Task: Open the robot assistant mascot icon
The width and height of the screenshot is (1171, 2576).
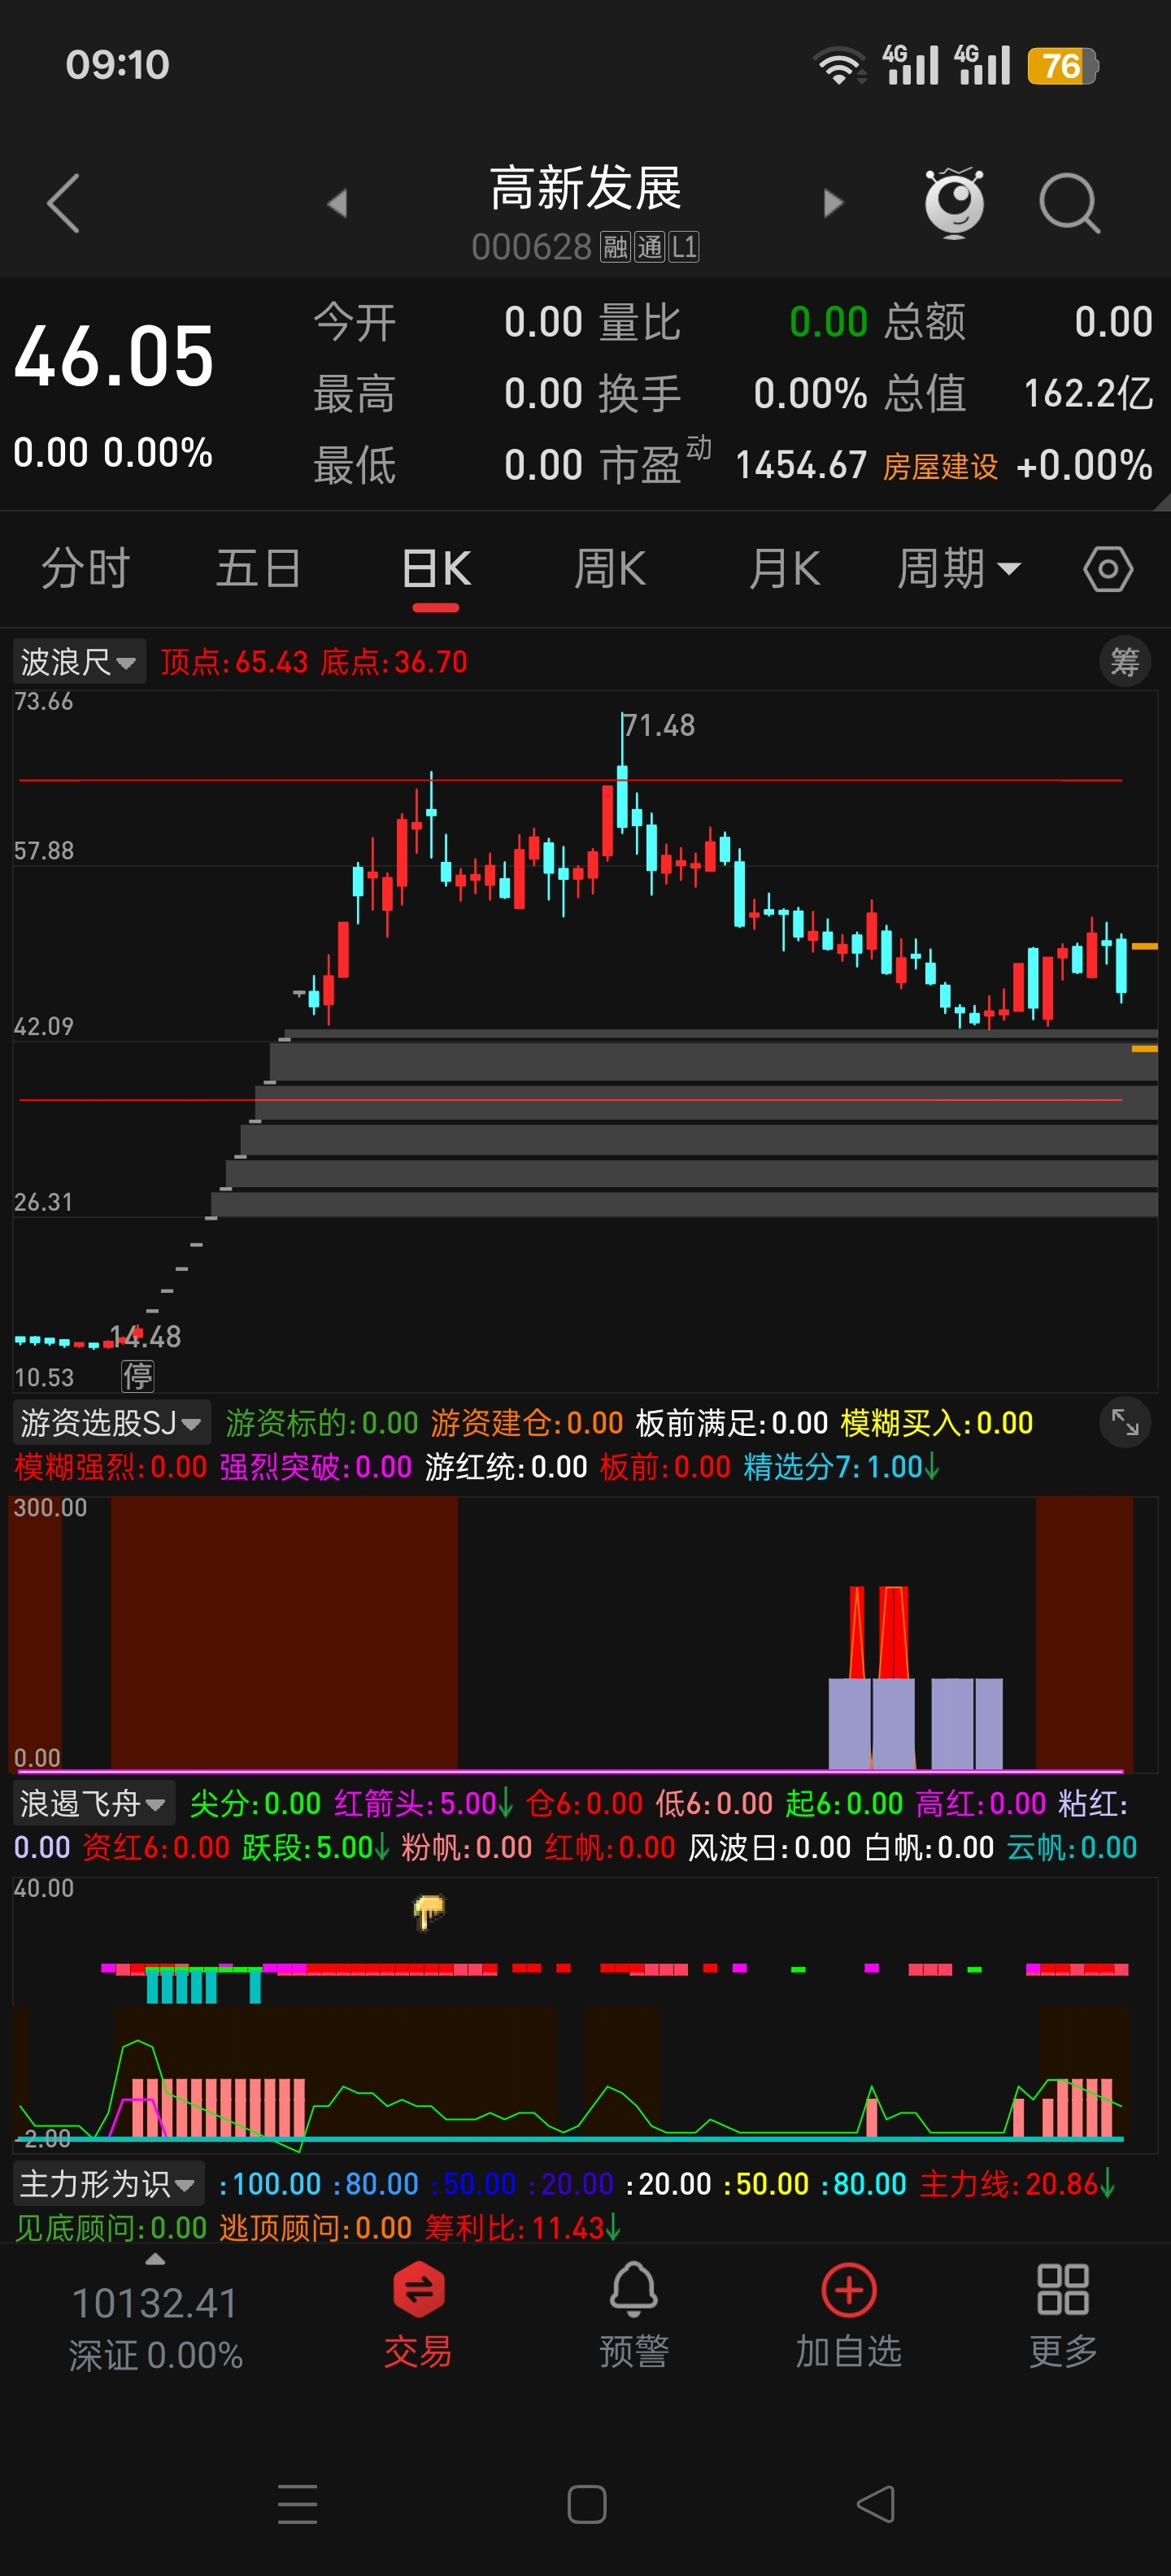Action: pyautogui.click(x=955, y=203)
